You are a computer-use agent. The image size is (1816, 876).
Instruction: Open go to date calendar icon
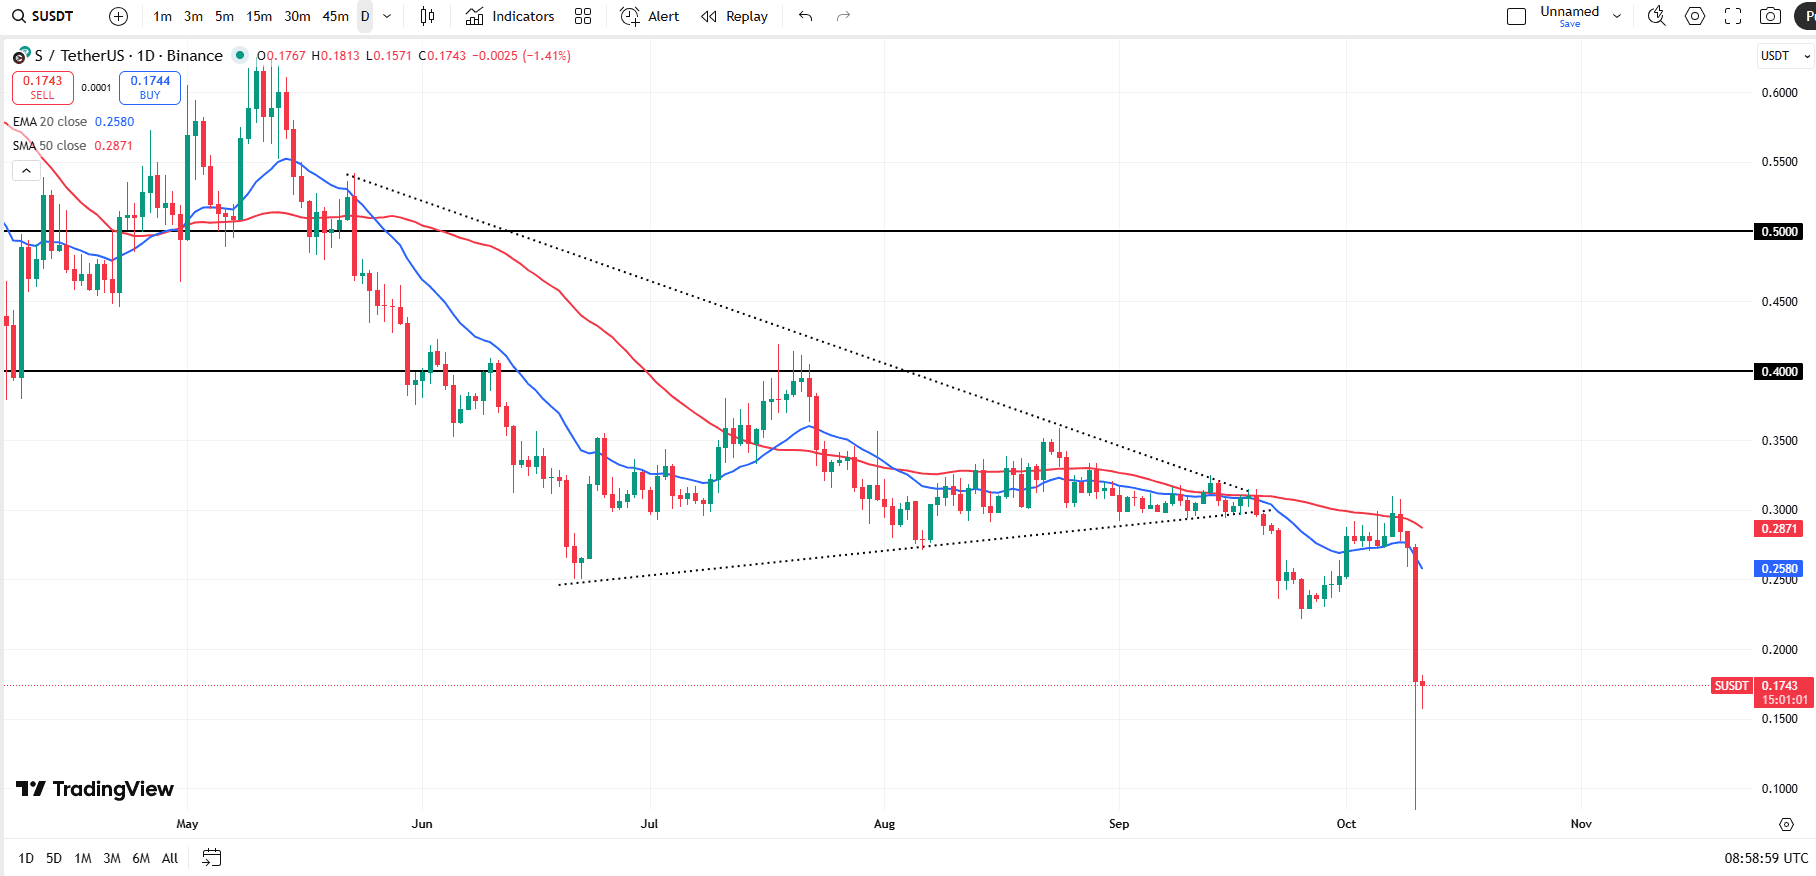[x=211, y=858]
